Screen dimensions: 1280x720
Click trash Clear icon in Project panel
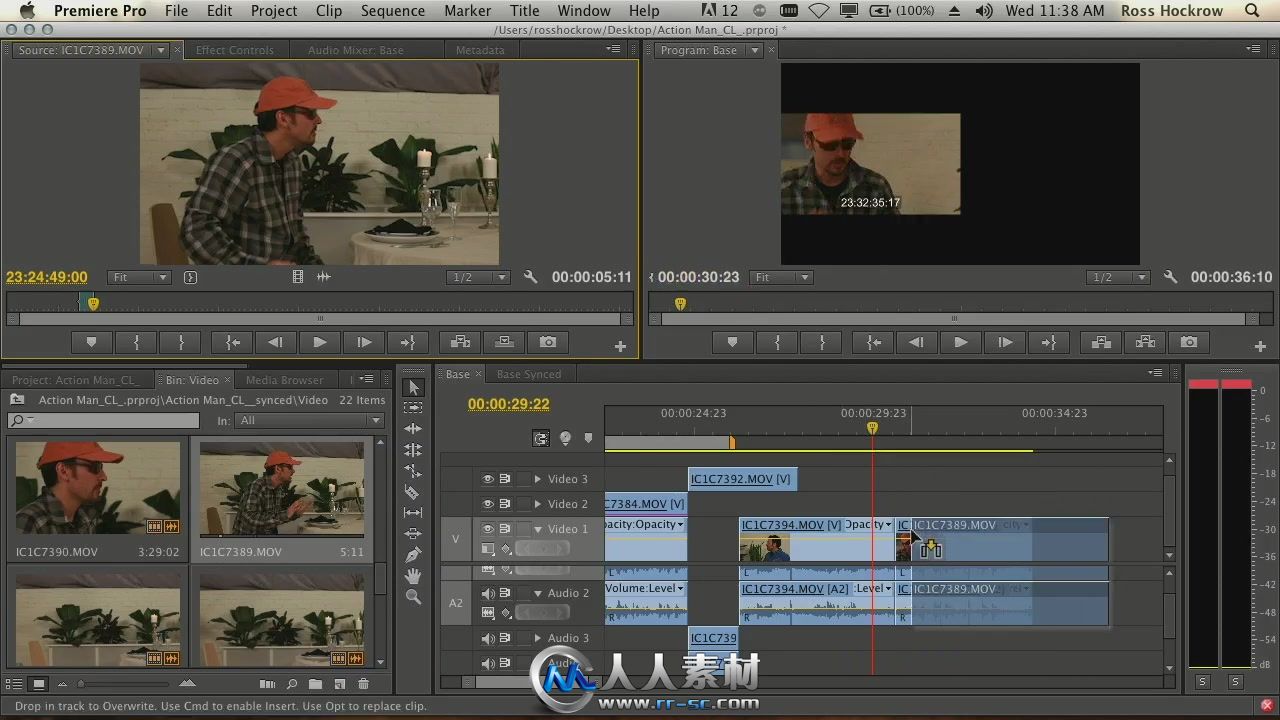(363, 684)
